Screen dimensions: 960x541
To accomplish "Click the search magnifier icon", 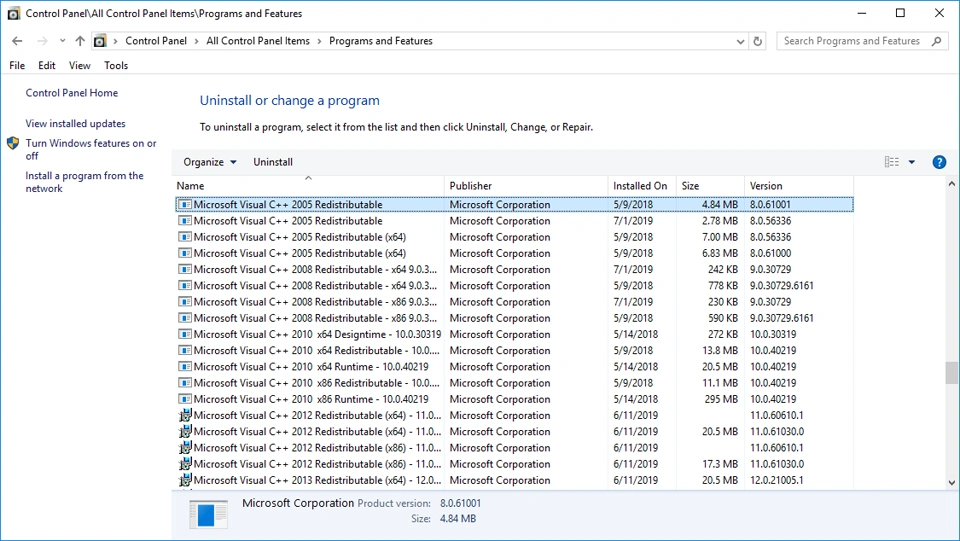I will pyautogui.click(x=937, y=41).
